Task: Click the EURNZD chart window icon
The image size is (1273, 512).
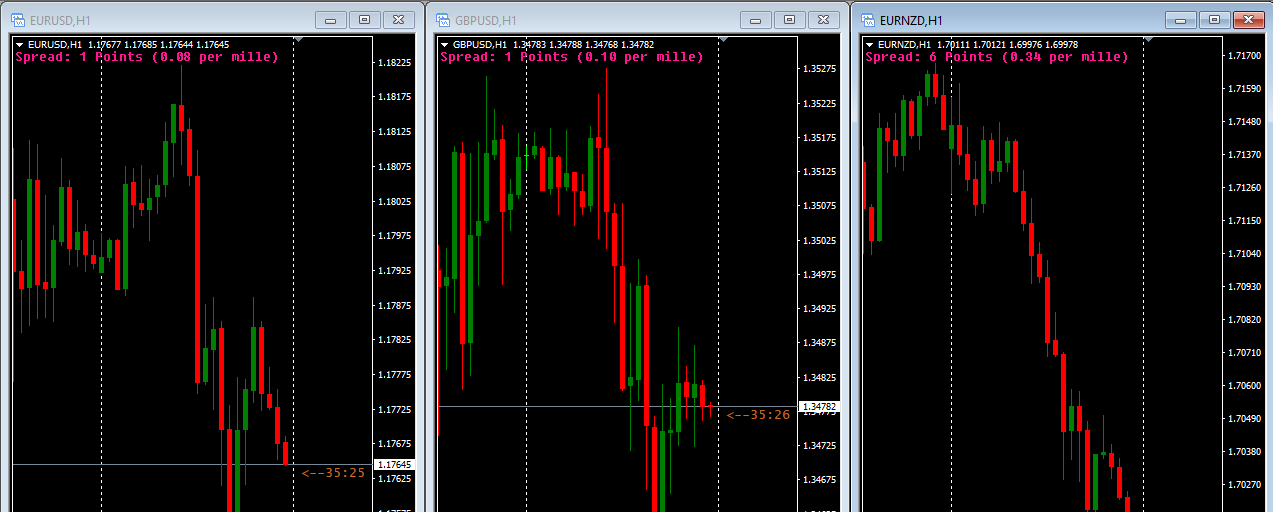Action: coord(866,20)
